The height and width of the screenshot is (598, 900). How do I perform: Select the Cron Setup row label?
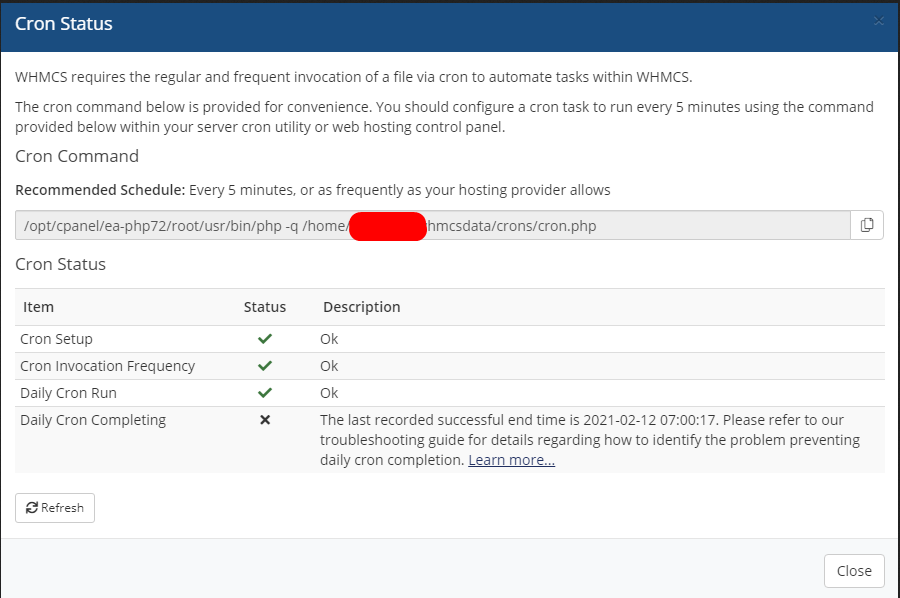(x=56, y=339)
